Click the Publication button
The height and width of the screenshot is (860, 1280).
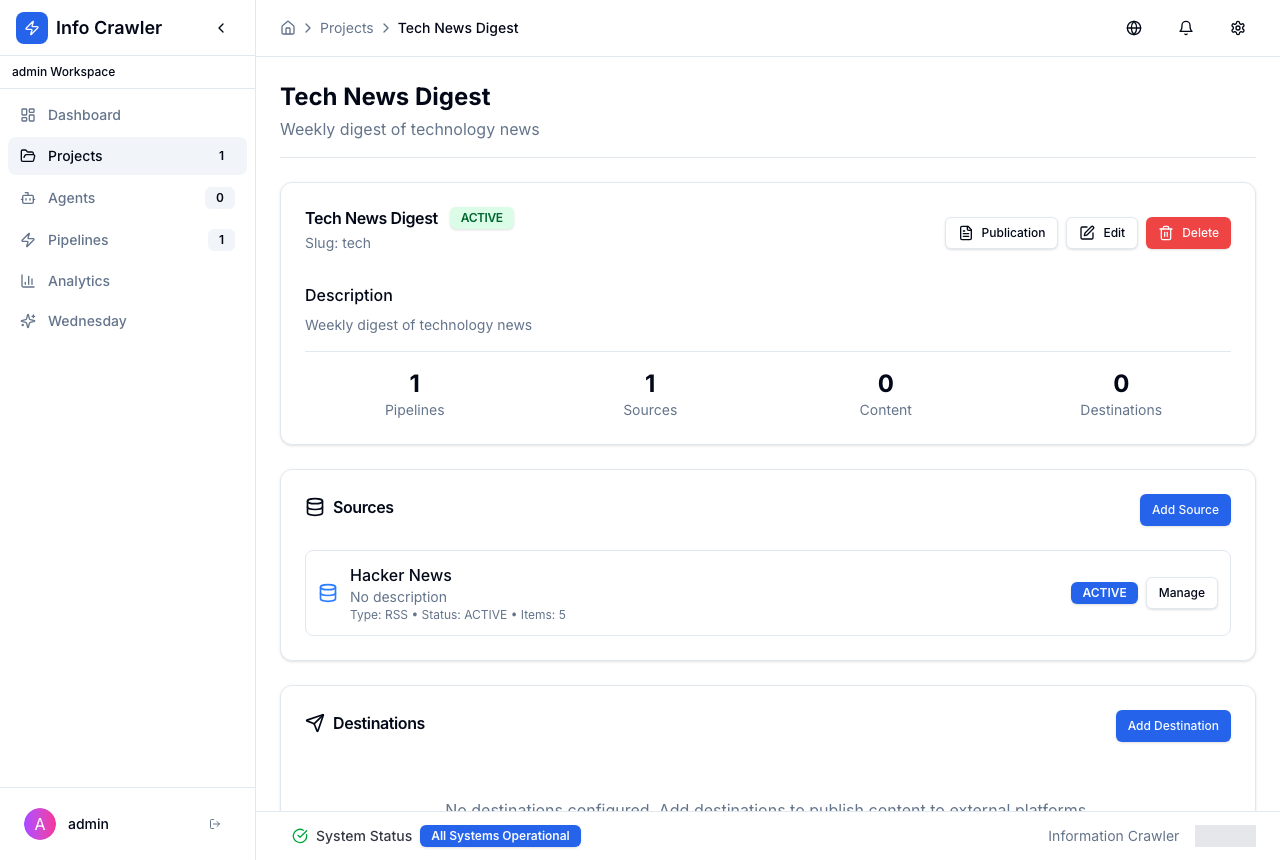(1001, 233)
